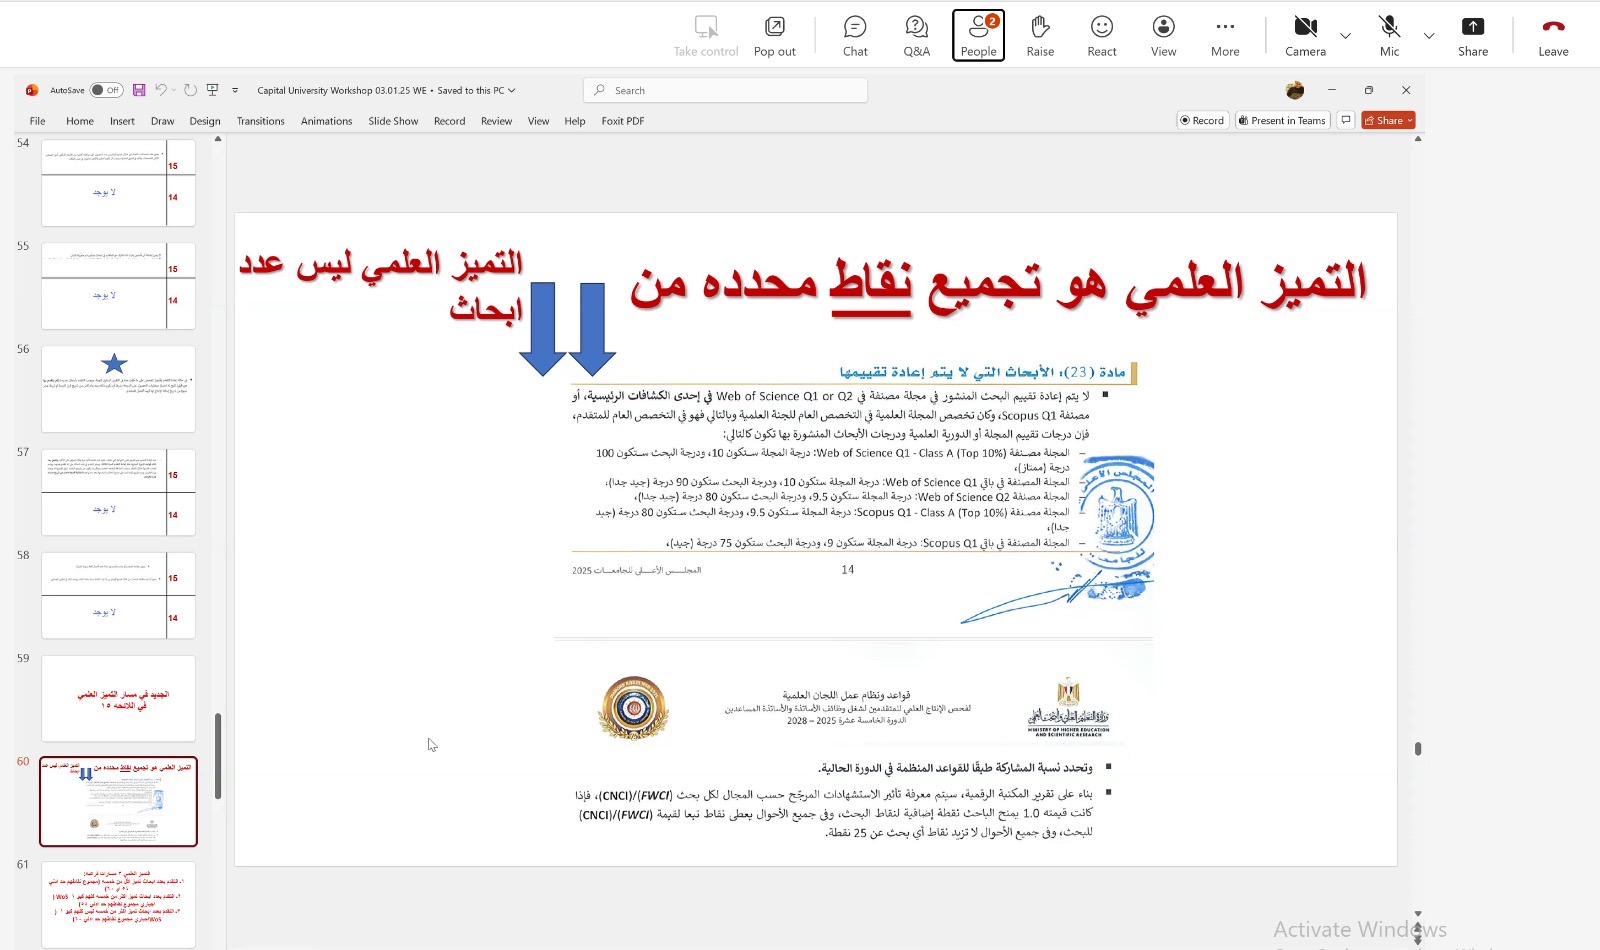Open the People participants list

tap(978, 36)
